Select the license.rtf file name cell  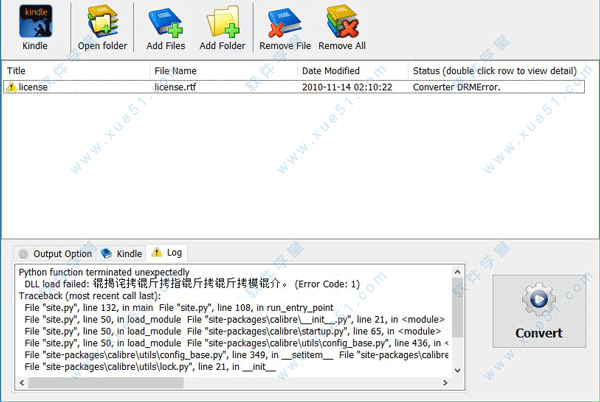[182, 87]
